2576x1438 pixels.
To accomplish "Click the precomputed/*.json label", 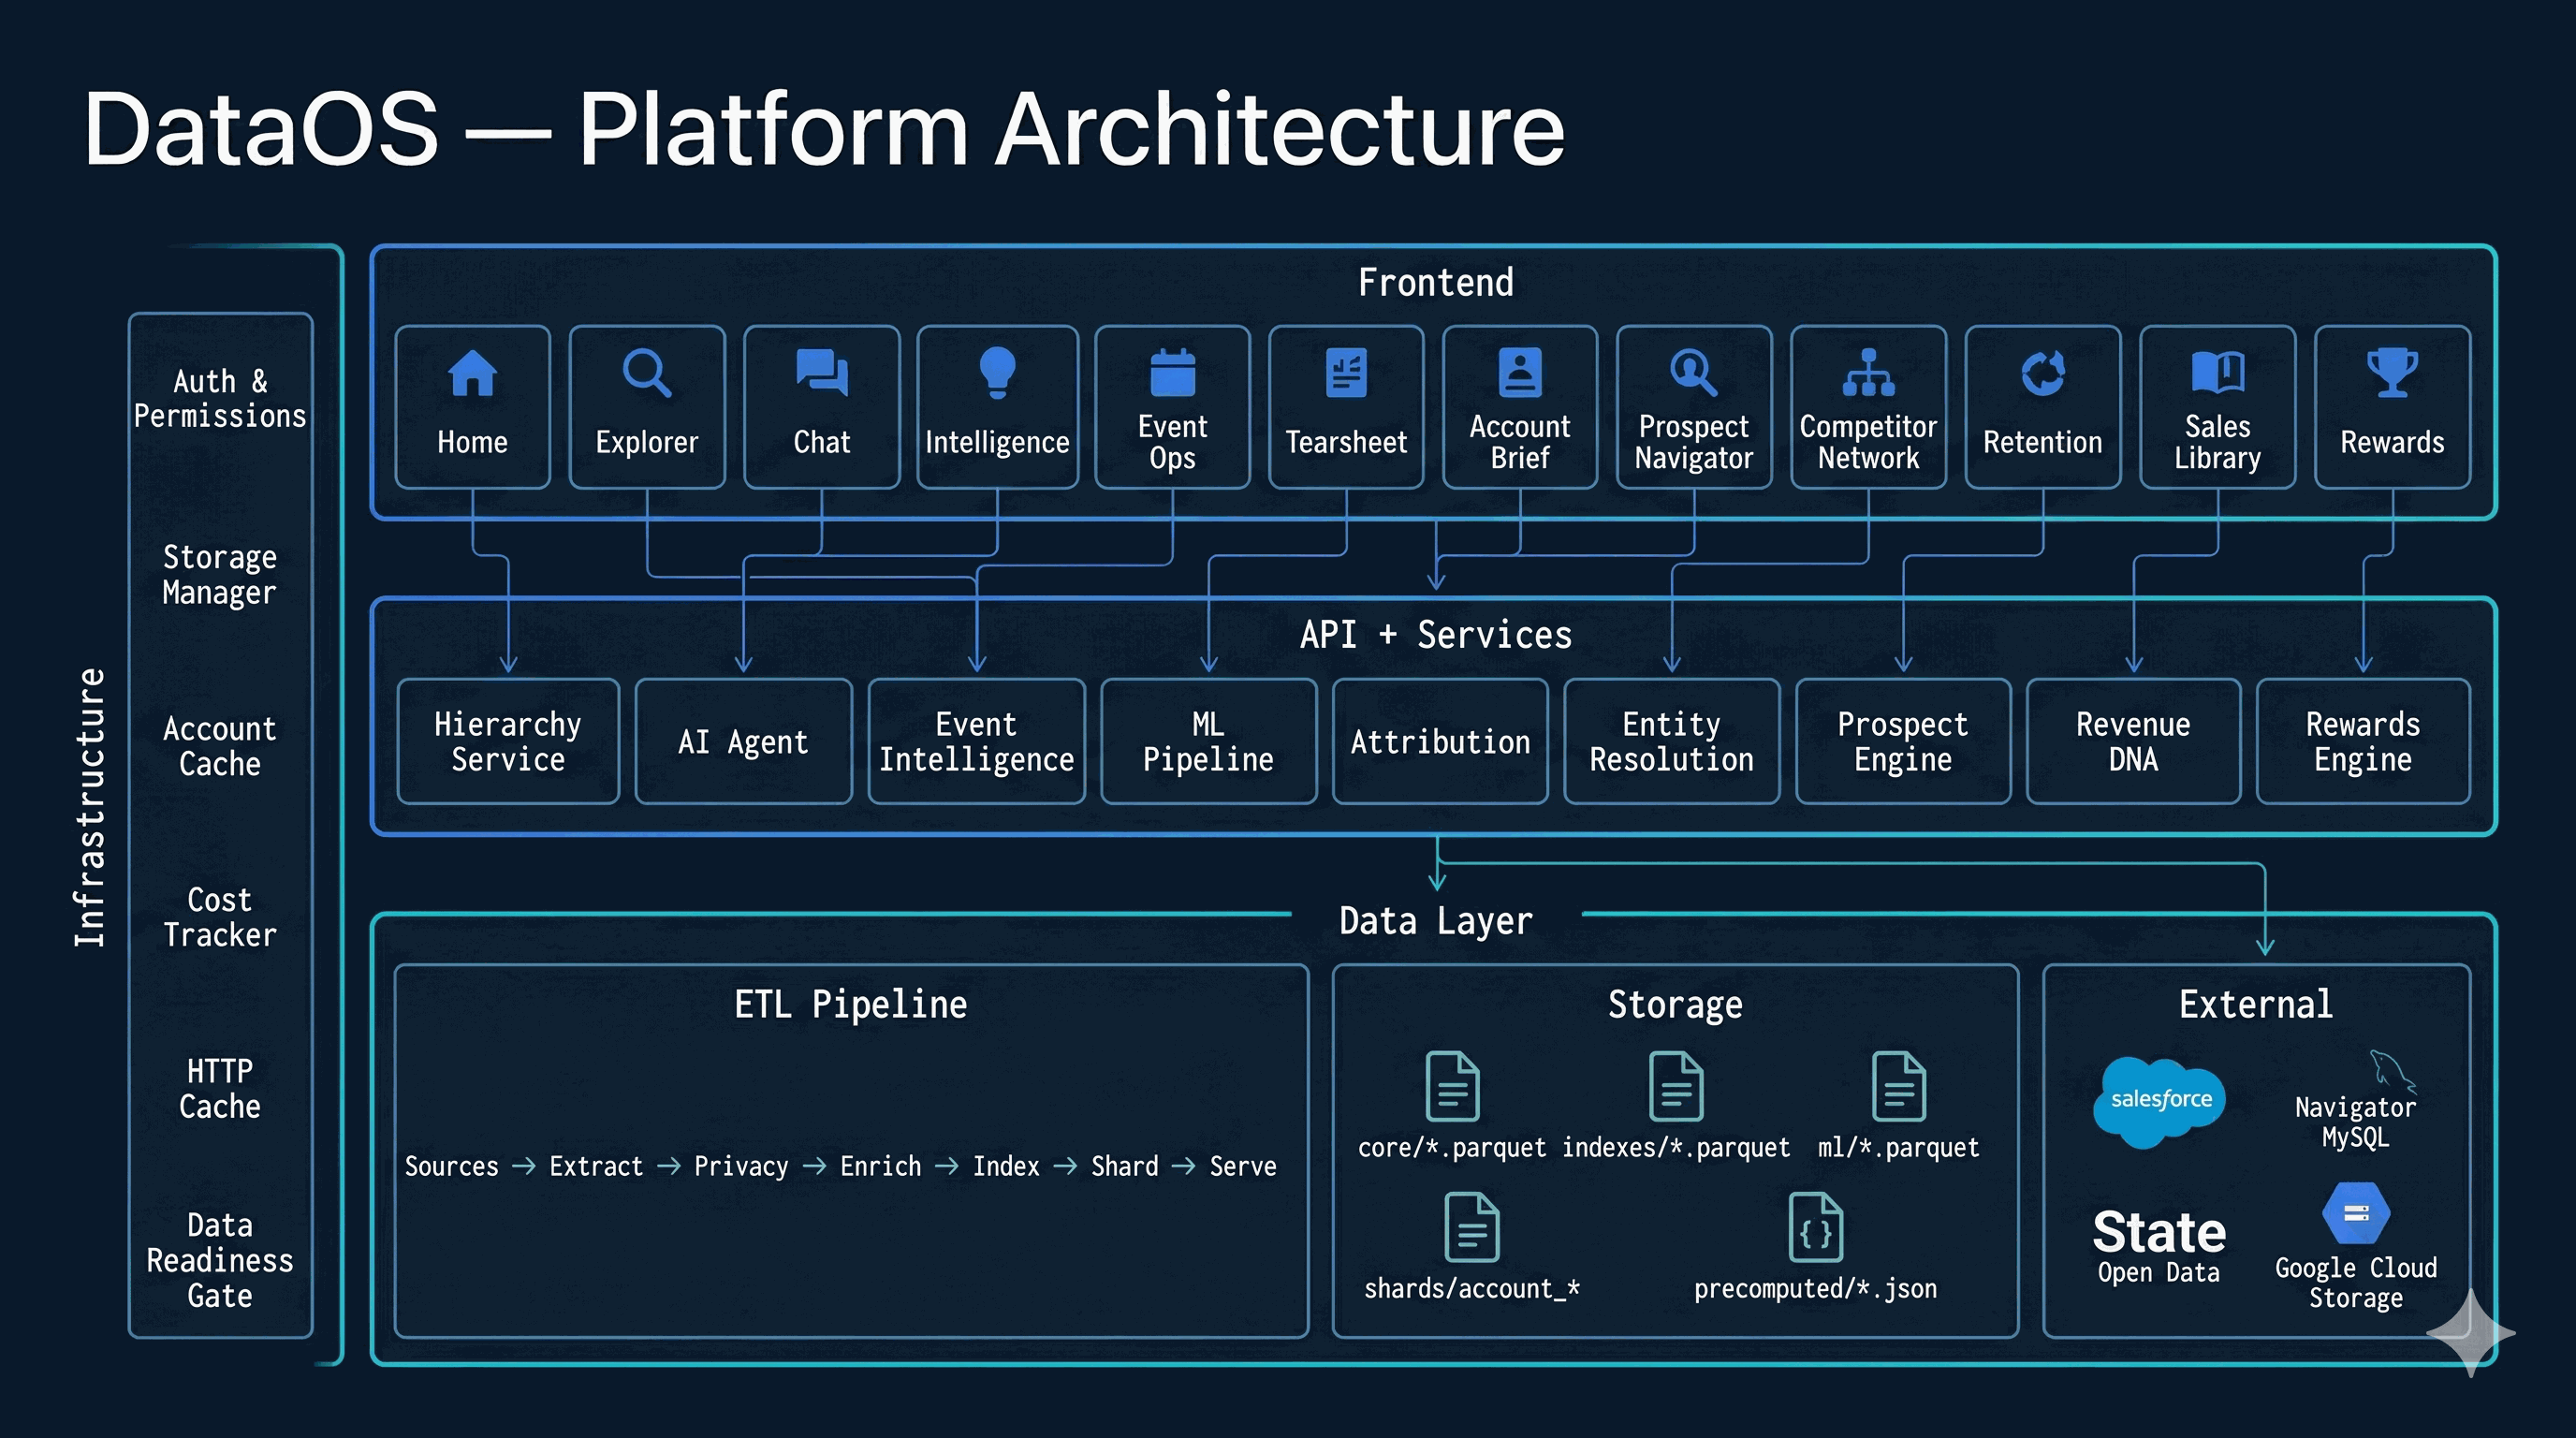I will point(1815,1288).
